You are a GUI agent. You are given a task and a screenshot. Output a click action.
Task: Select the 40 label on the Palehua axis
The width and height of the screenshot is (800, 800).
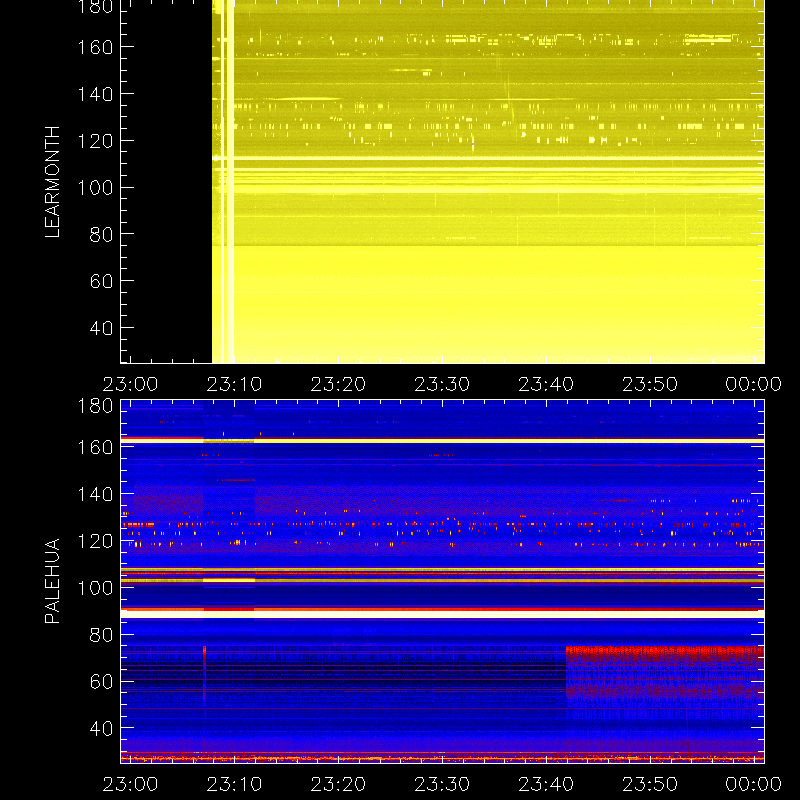[101, 729]
